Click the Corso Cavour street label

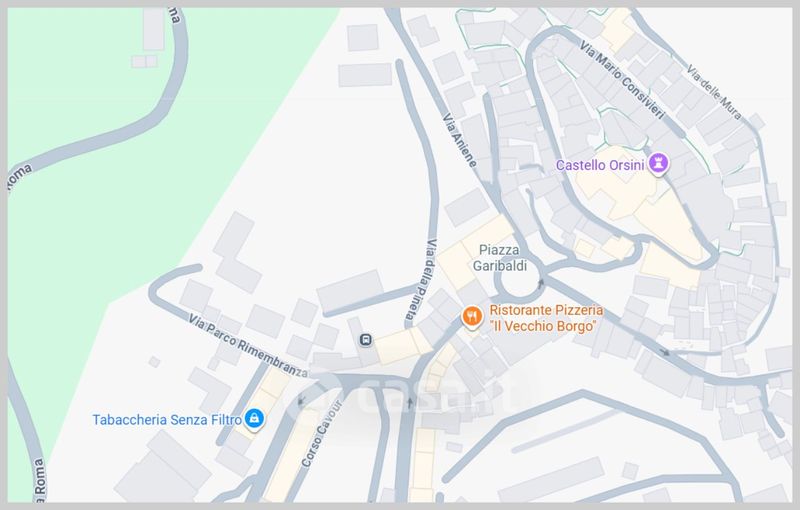[x=321, y=434]
